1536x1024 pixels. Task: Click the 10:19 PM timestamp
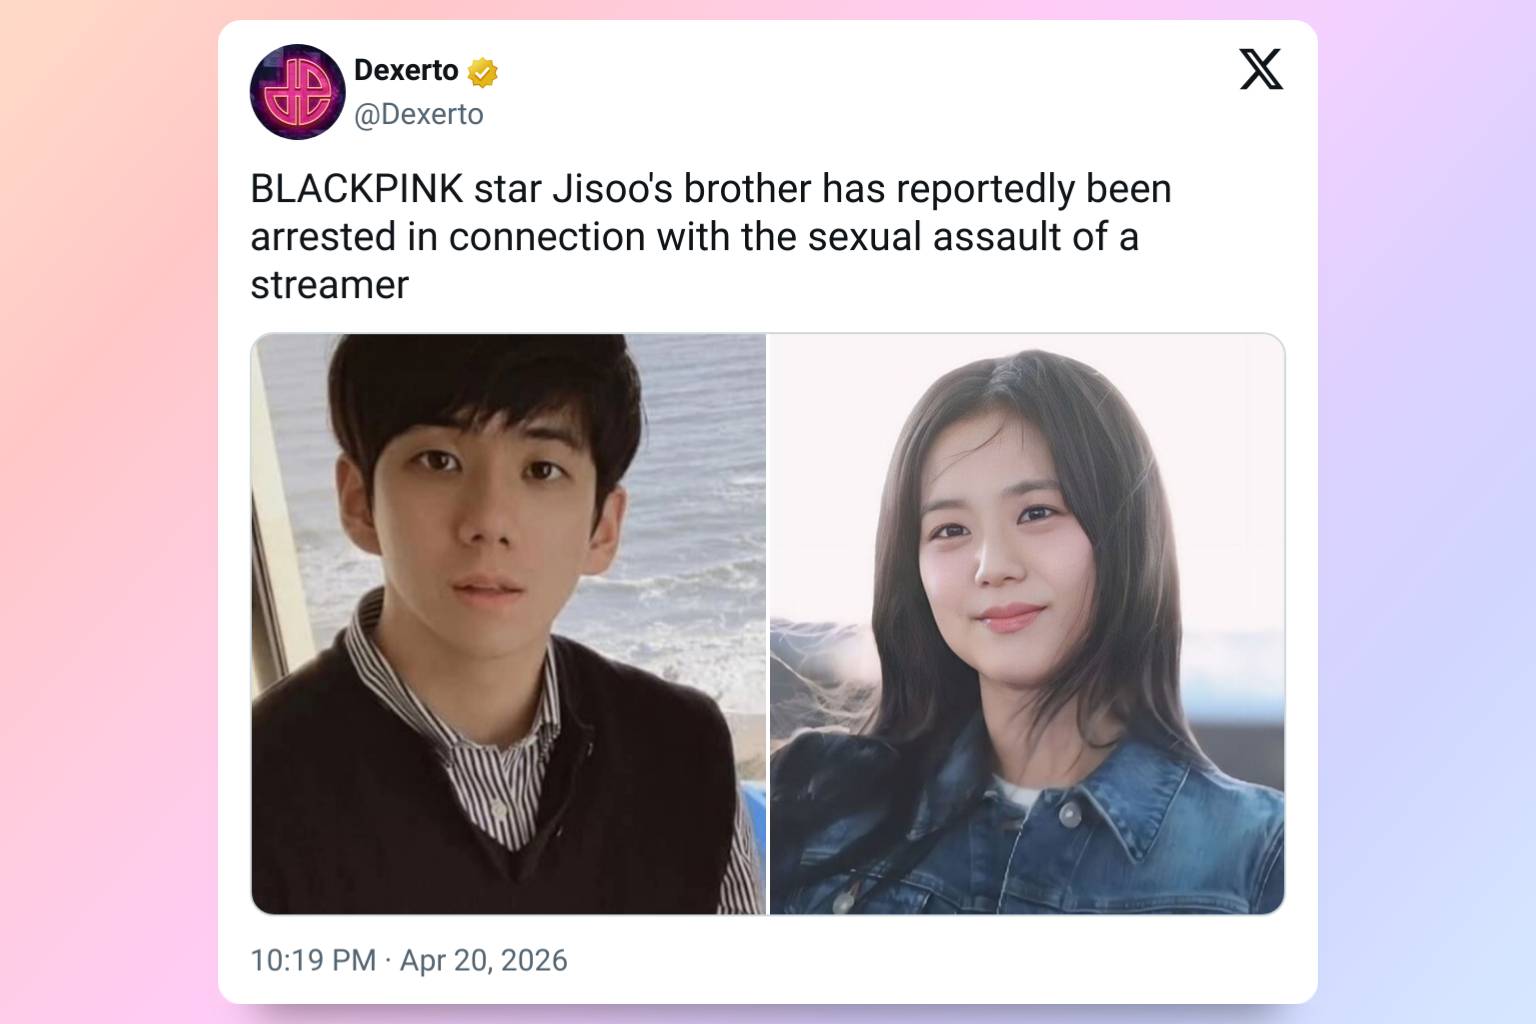click(x=313, y=960)
